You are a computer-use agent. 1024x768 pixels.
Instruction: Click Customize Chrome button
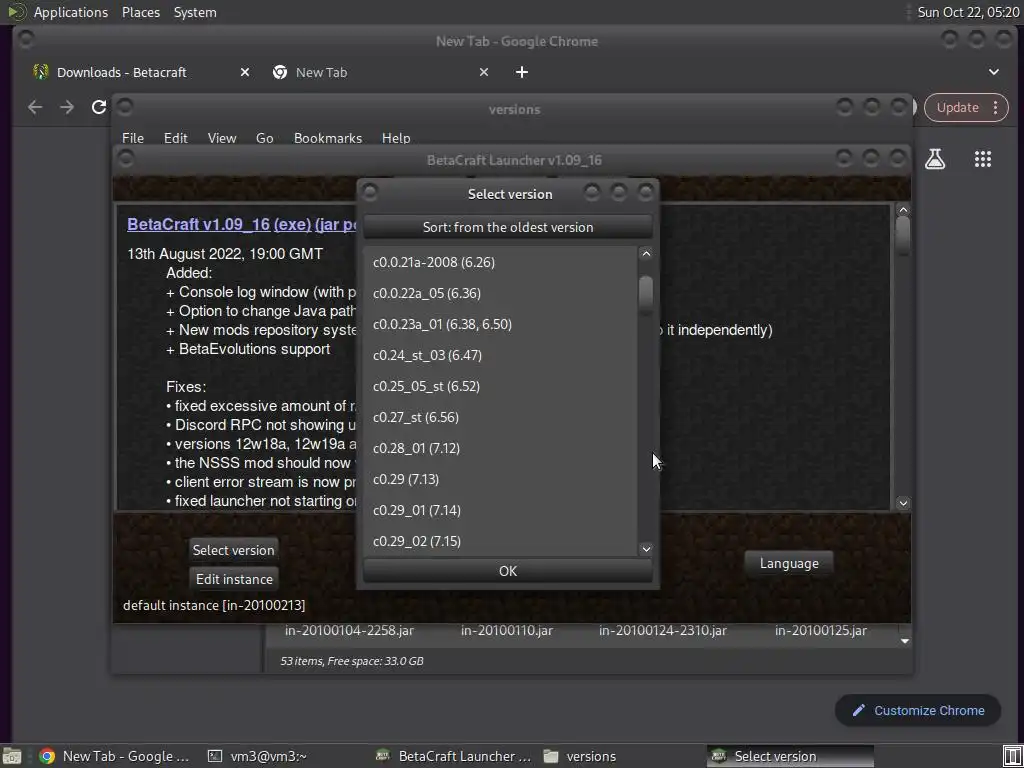click(x=918, y=711)
